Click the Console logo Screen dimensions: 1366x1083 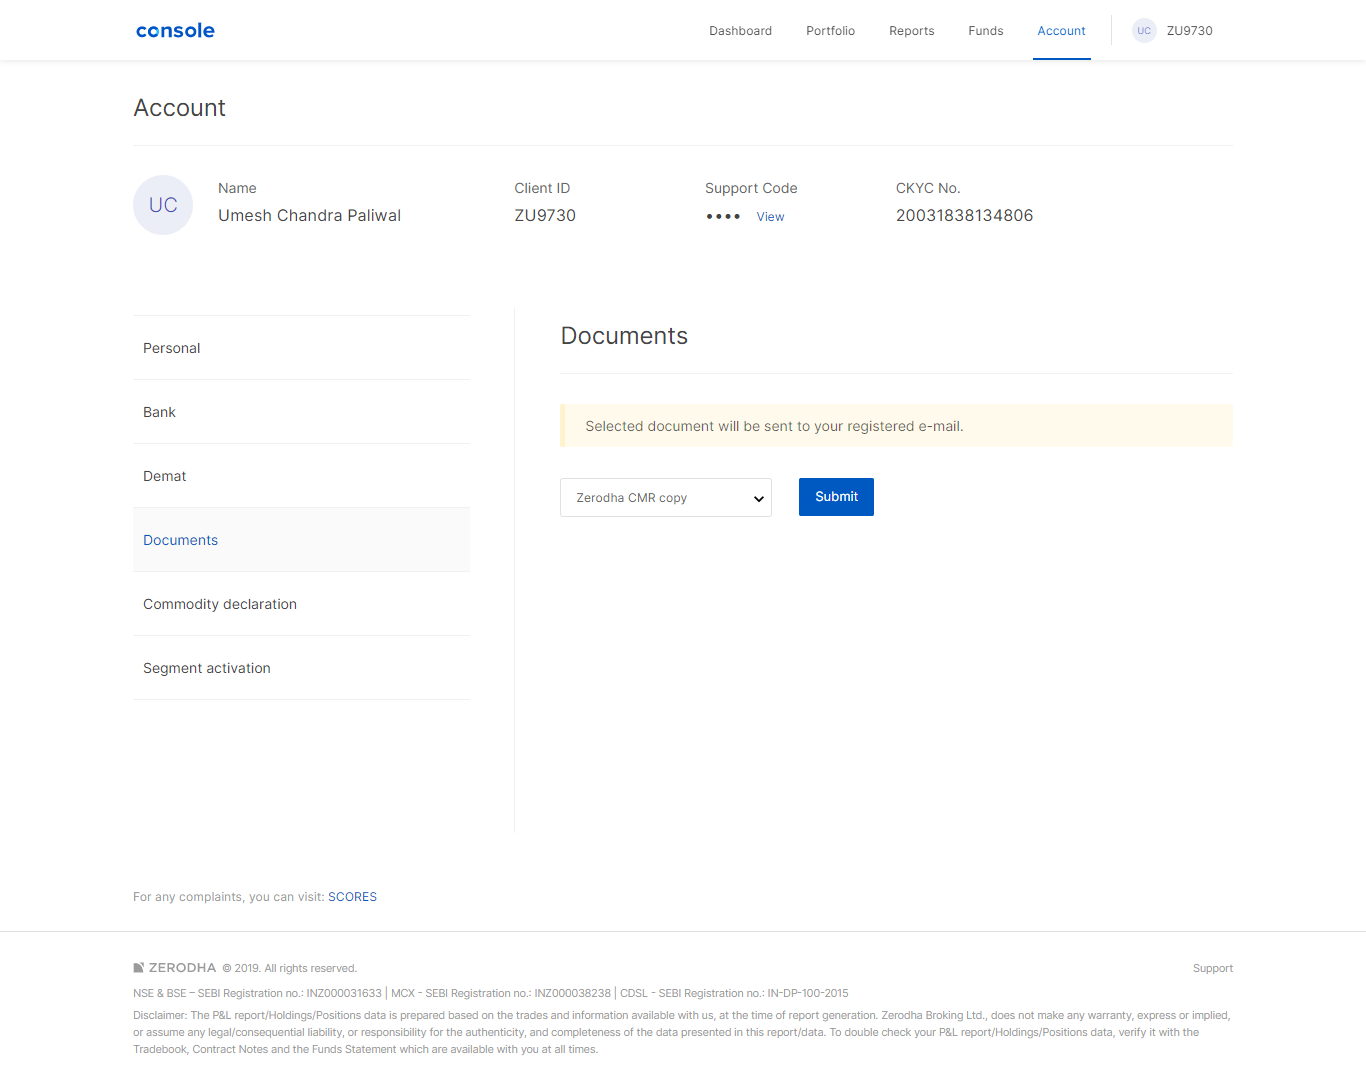(x=175, y=30)
